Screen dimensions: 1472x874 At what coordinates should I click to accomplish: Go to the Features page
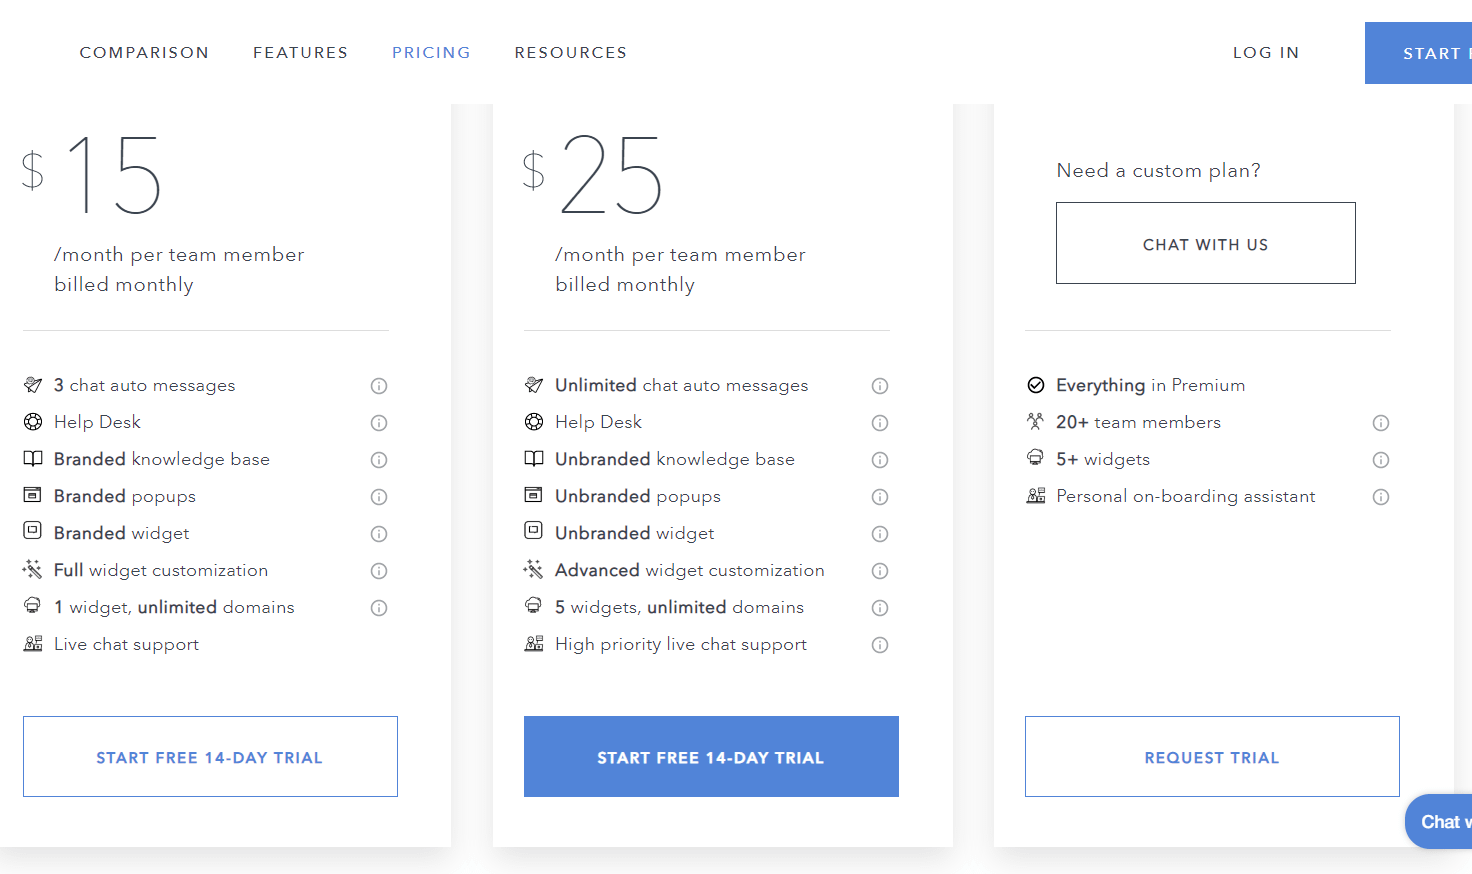click(x=300, y=53)
